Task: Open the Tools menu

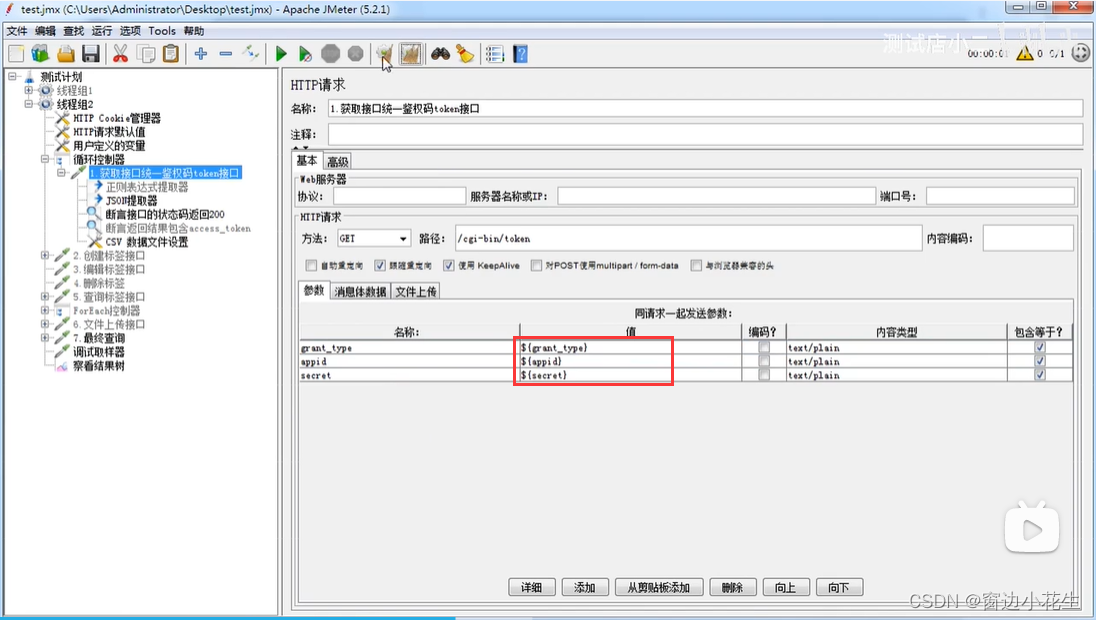Action: point(161,31)
